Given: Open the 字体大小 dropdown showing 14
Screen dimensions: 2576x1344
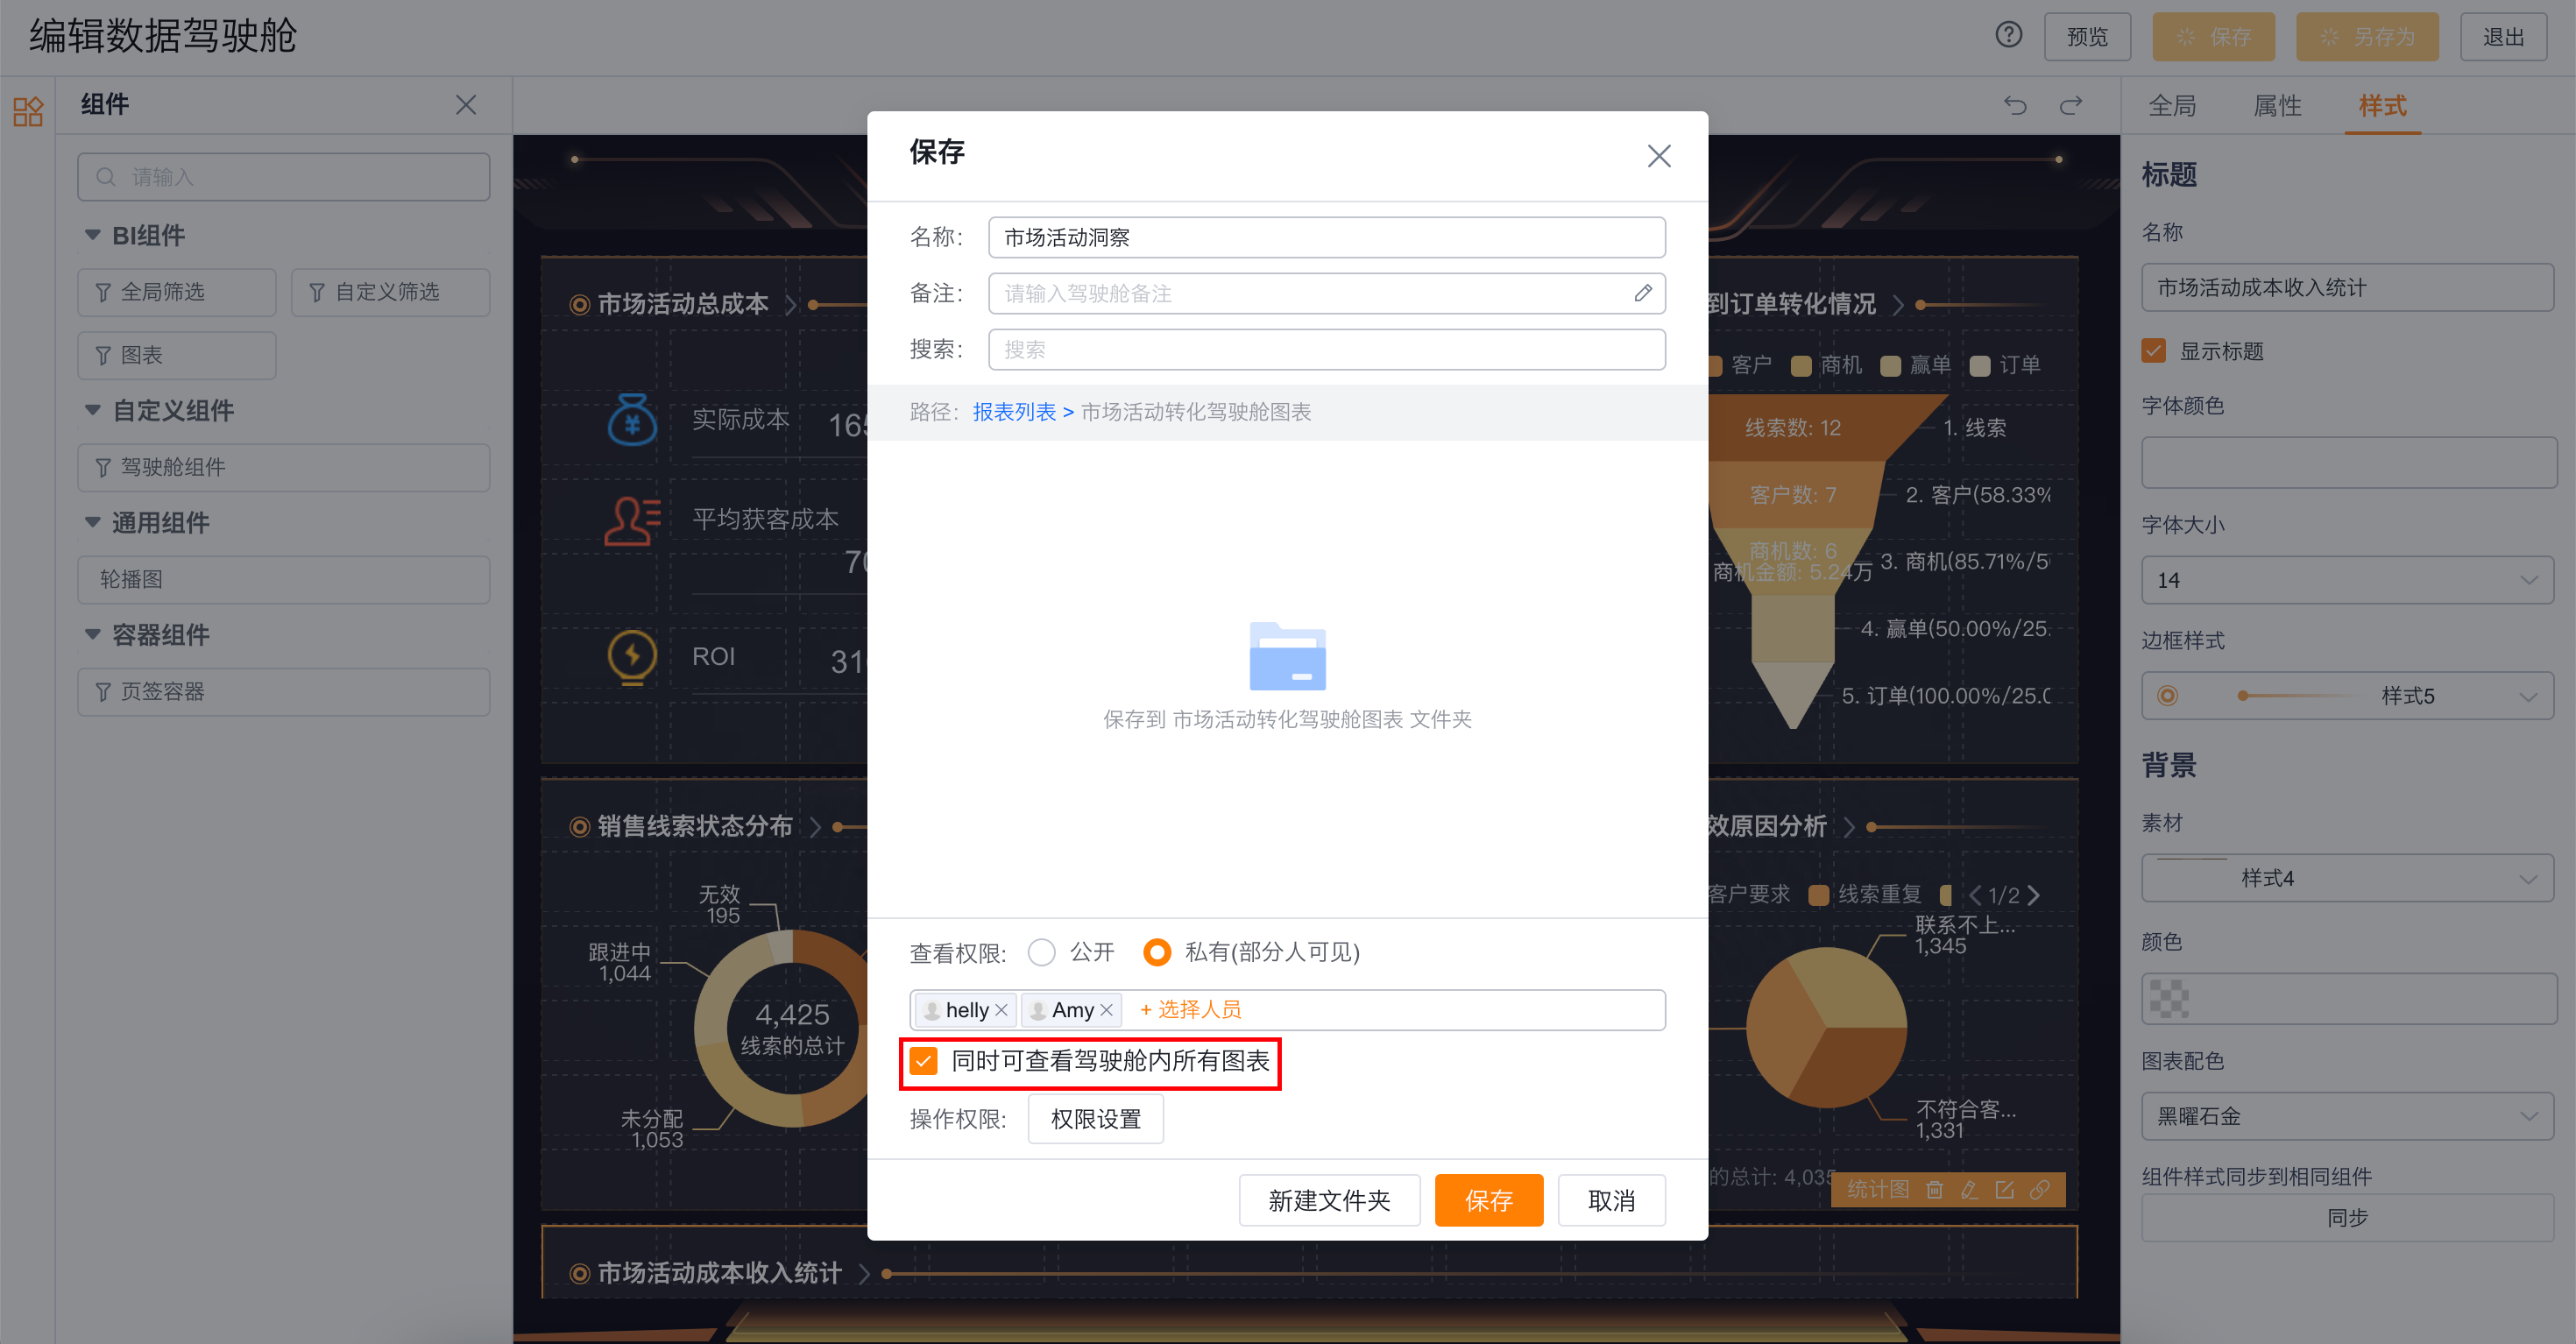Looking at the screenshot, I should tap(2346, 580).
